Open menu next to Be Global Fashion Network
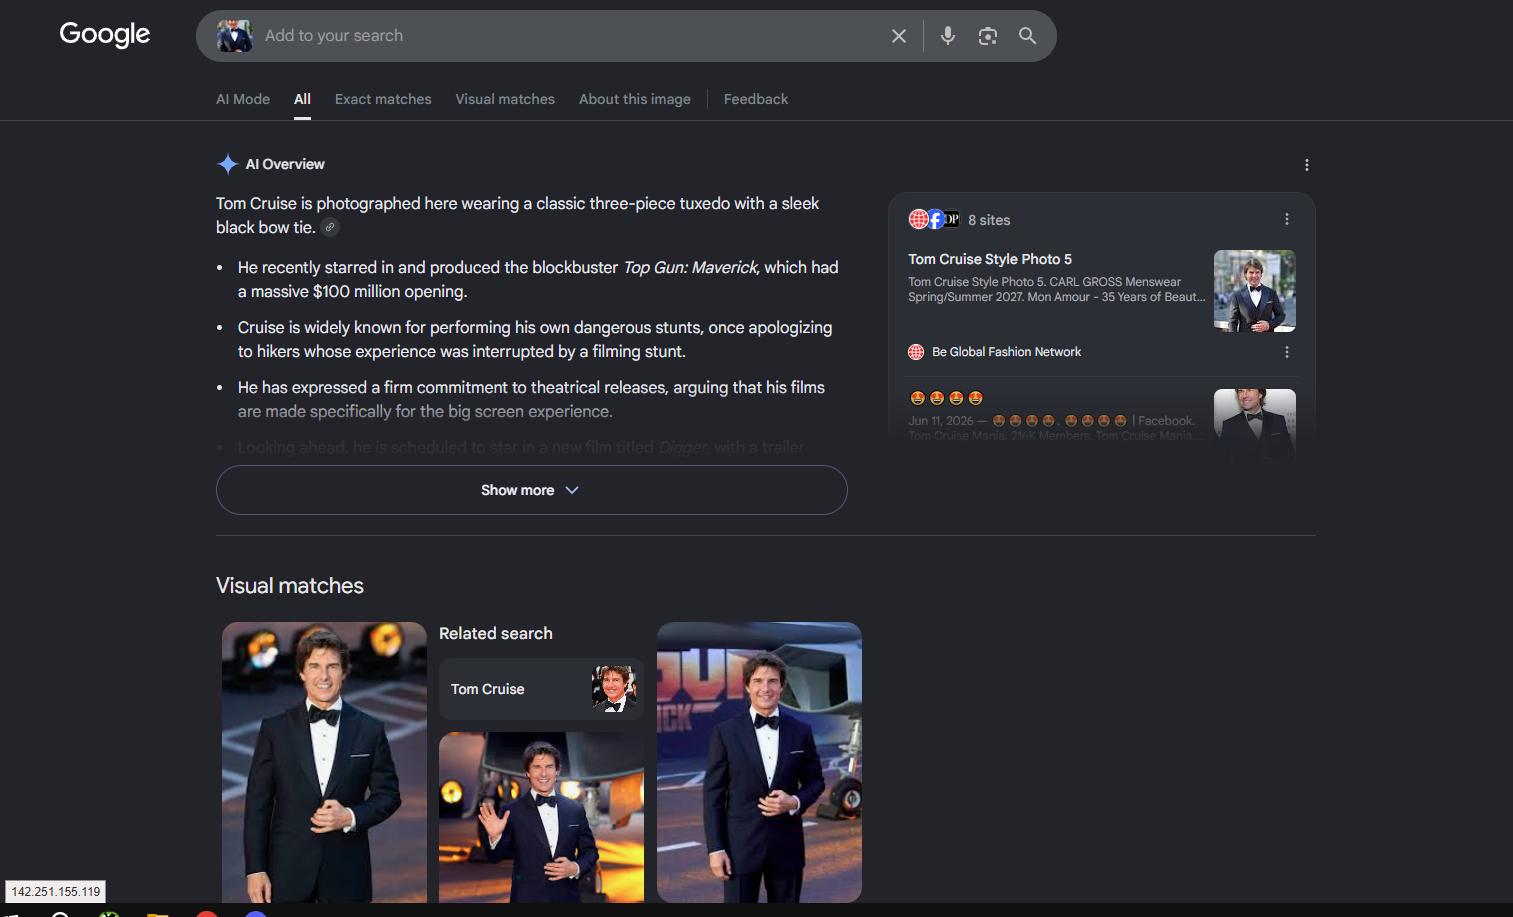Viewport: 1513px width, 917px height. pyautogui.click(x=1287, y=352)
